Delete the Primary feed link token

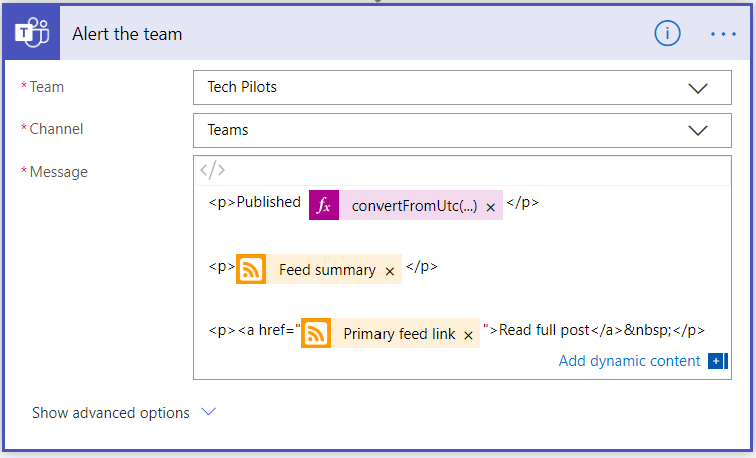coord(468,334)
